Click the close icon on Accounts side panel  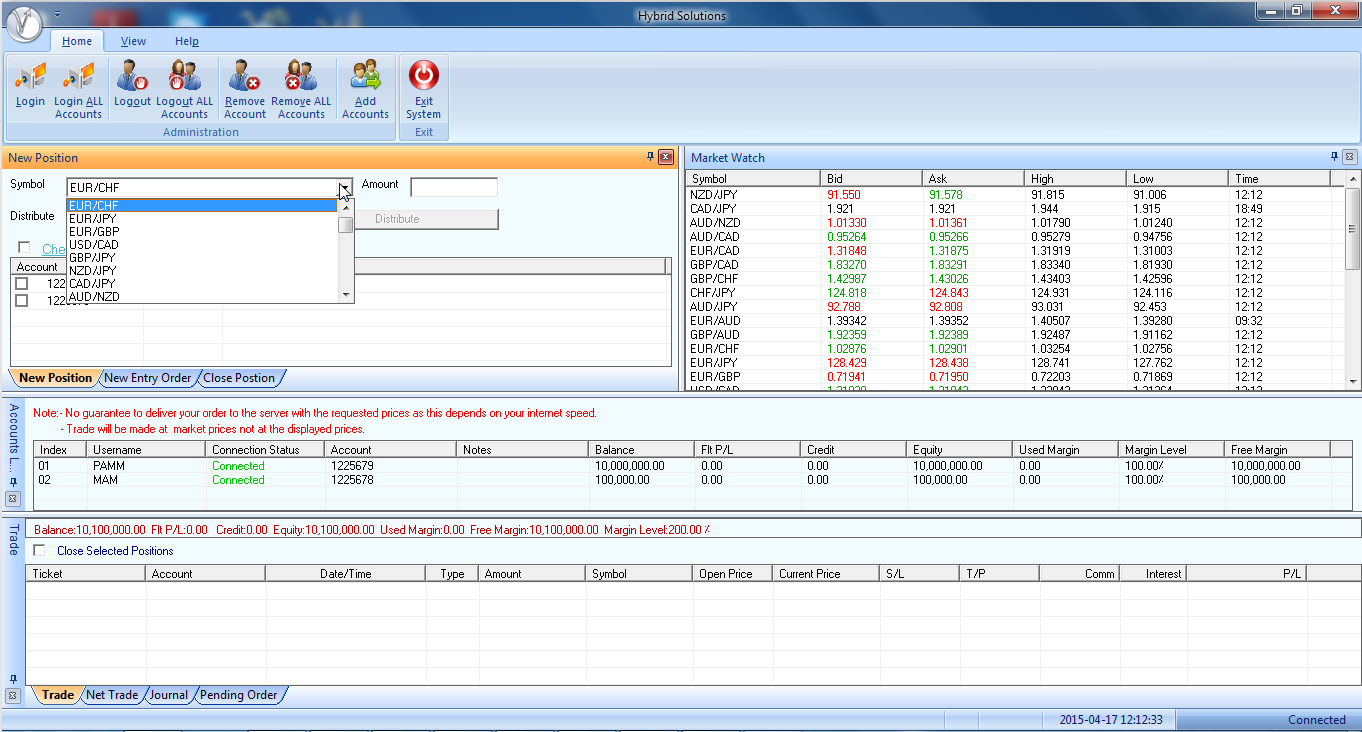13,498
